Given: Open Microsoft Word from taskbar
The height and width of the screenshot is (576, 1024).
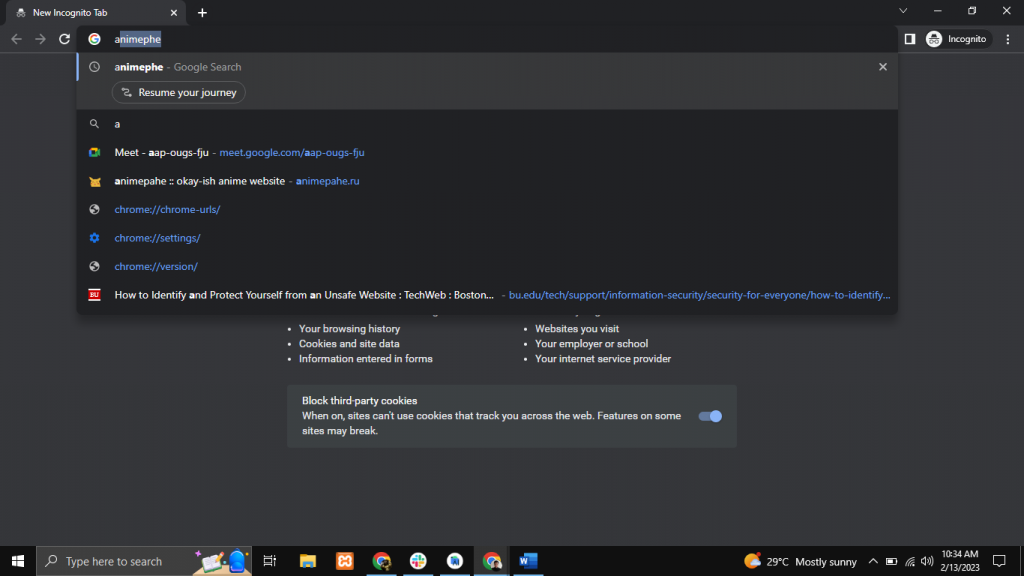Looking at the screenshot, I should tap(528, 561).
